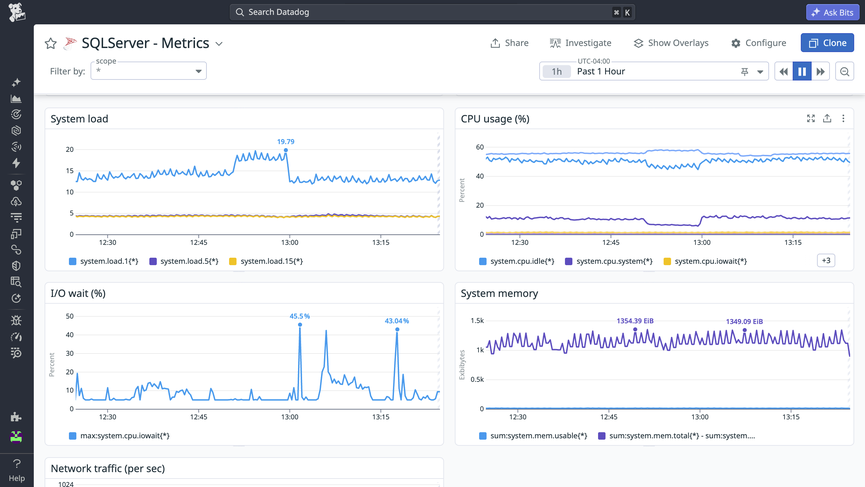Open the Help question mark icon

point(17,464)
